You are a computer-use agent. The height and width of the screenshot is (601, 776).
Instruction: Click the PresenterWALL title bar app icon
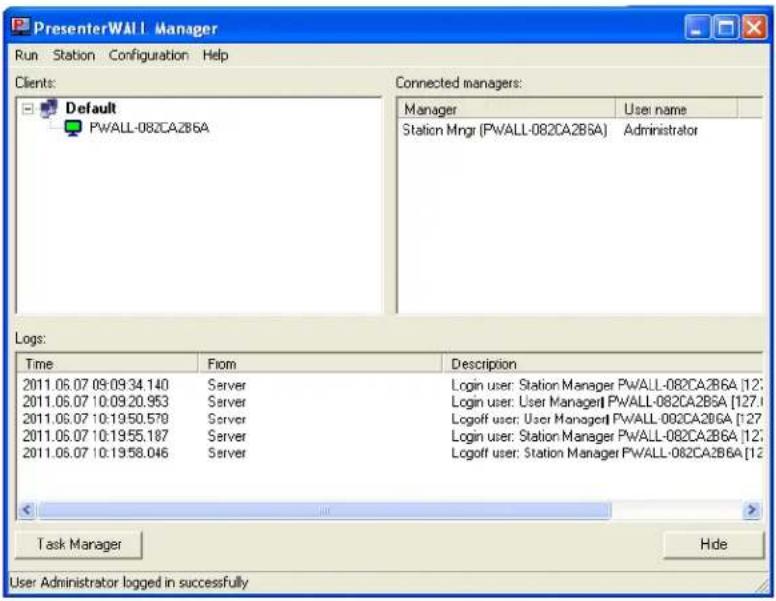click(x=20, y=26)
